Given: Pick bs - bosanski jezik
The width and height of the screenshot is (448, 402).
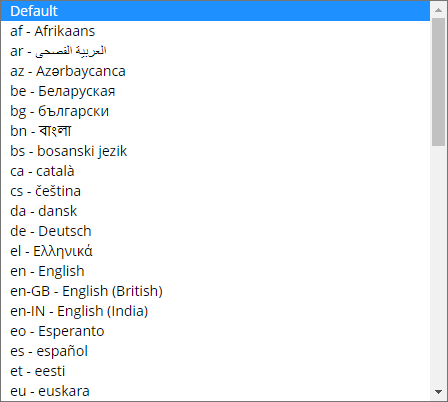Looking at the screenshot, I should (x=215, y=151).
